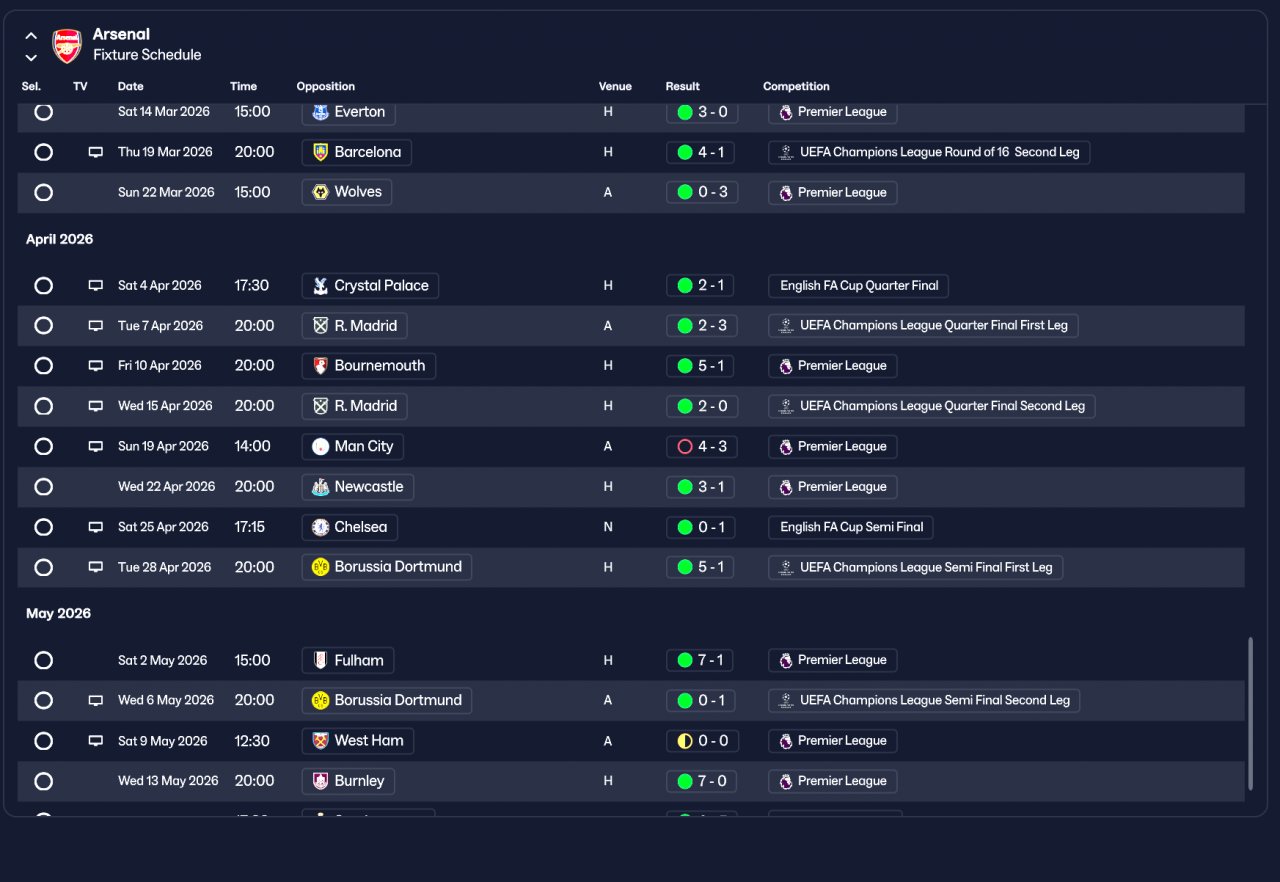The image size is (1280, 882).
Task: Click the green win dot beside Fulham 7 - 1
Action: (685, 660)
